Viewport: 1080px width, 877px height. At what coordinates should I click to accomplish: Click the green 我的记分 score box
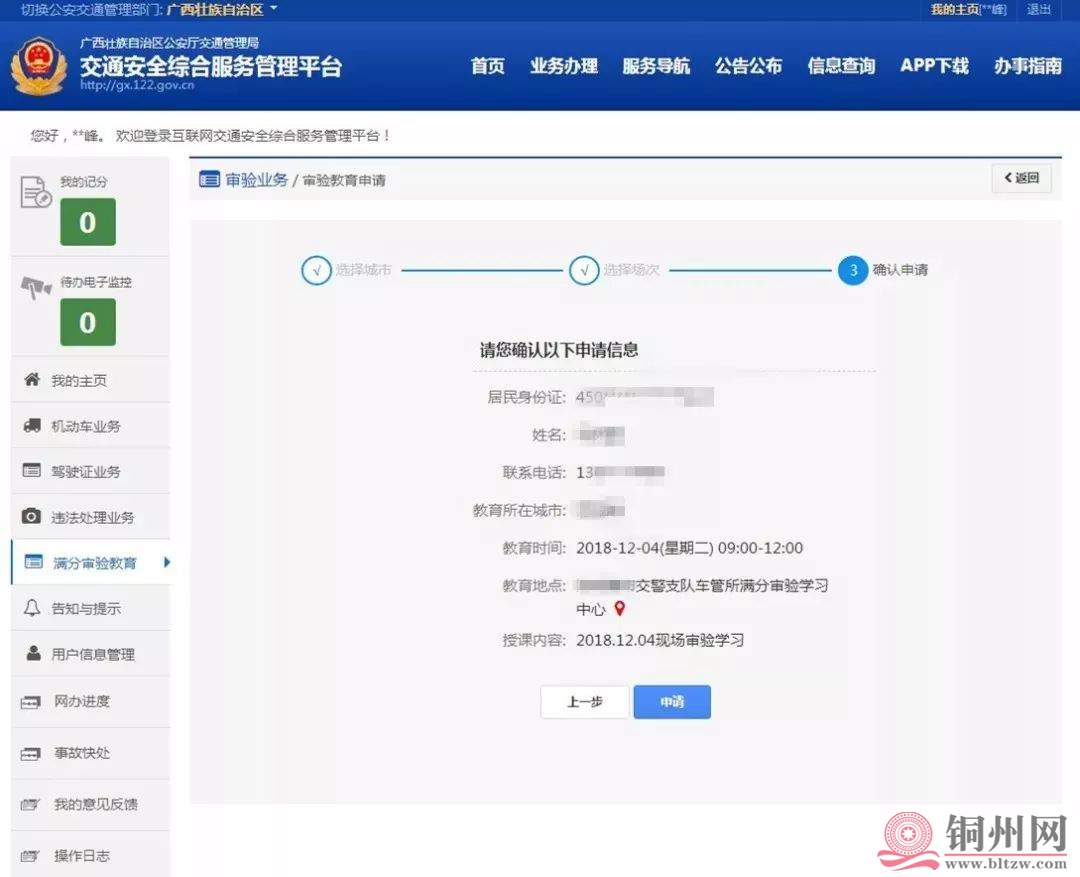click(x=87, y=222)
